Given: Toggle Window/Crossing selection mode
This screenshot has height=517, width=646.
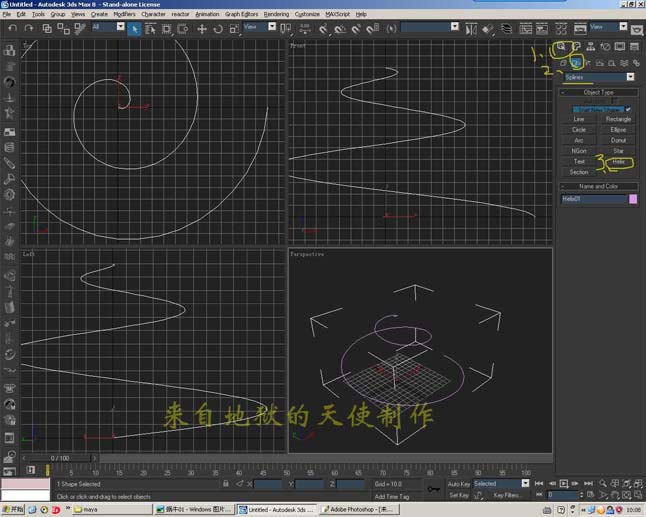Looking at the screenshot, I should (x=183, y=29).
